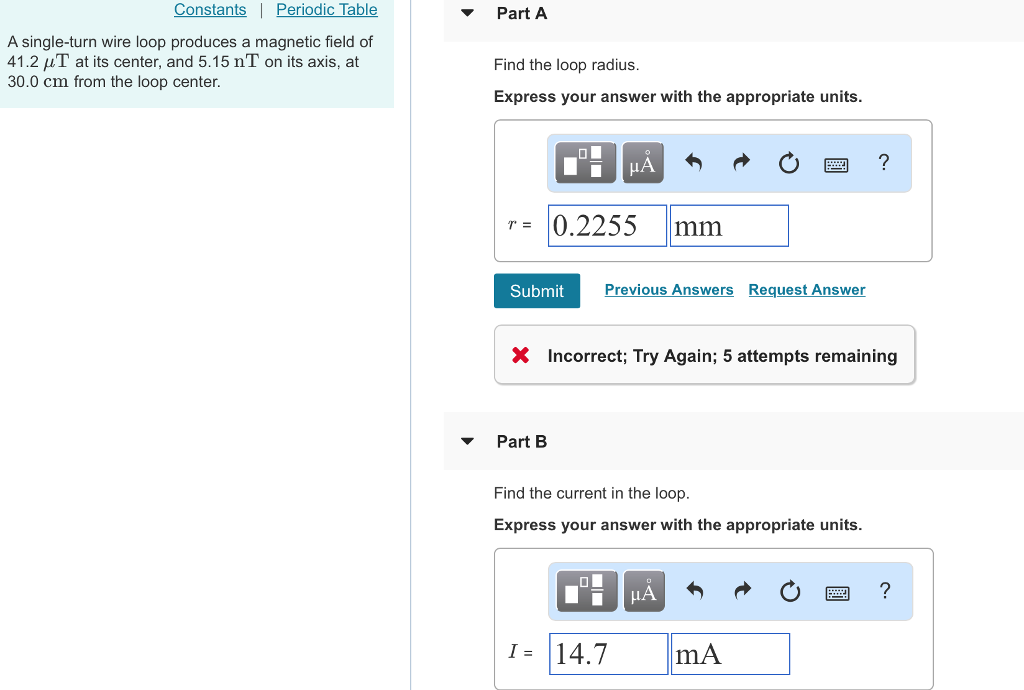The width and height of the screenshot is (1024, 690).
Task: Redo the entry in Part A
Action: point(741,162)
